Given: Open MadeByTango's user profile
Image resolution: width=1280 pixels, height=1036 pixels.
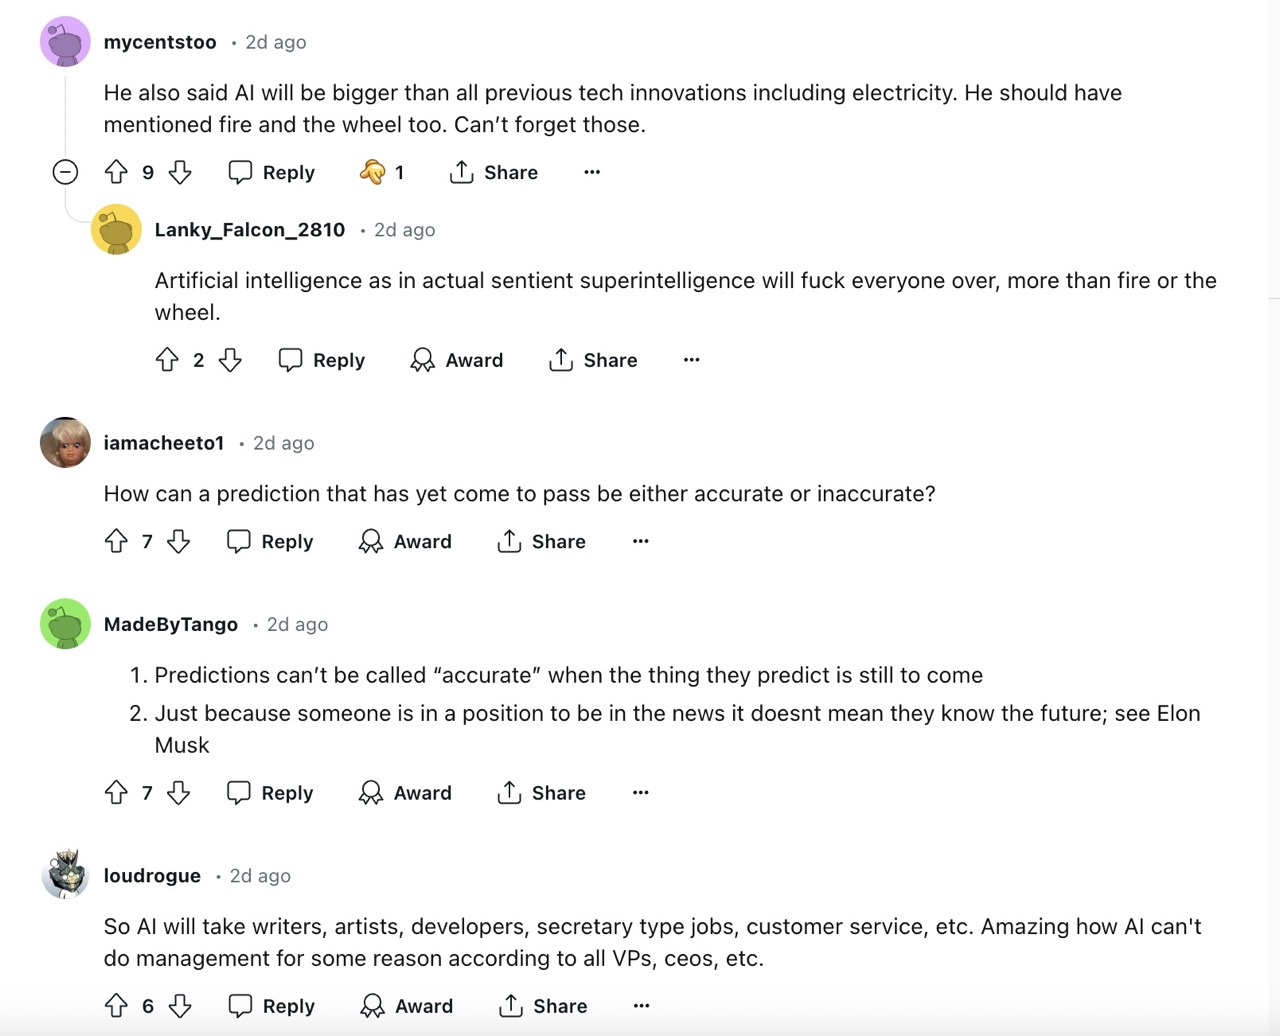Looking at the screenshot, I should coord(170,624).
